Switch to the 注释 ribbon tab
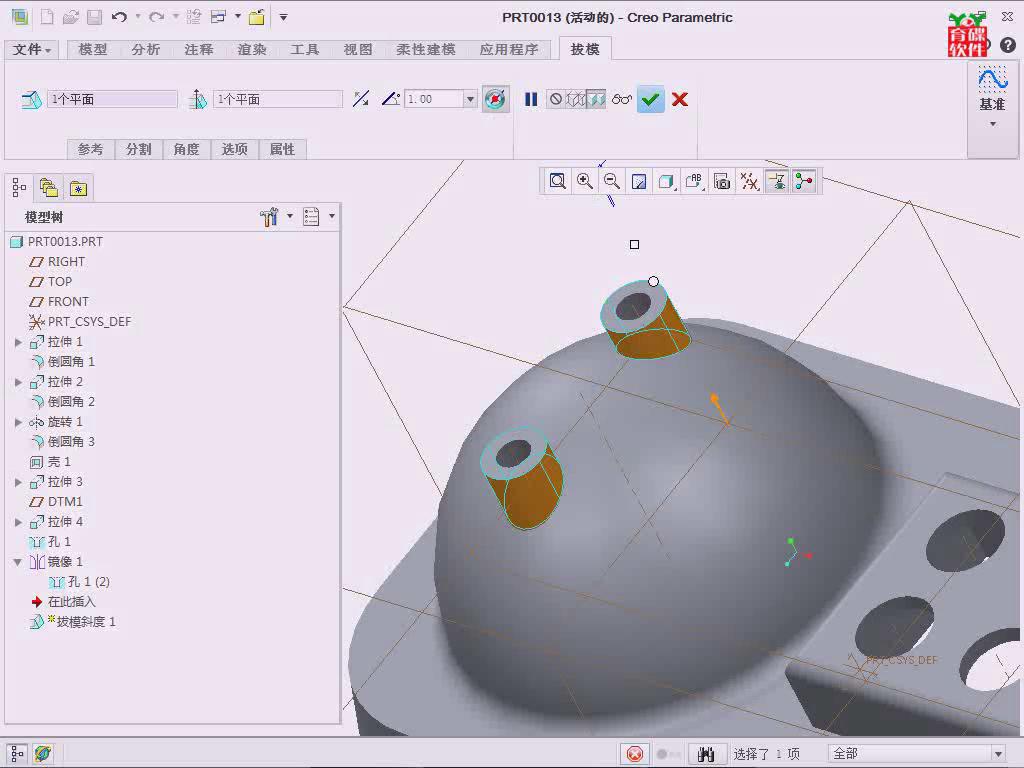 pos(199,50)
